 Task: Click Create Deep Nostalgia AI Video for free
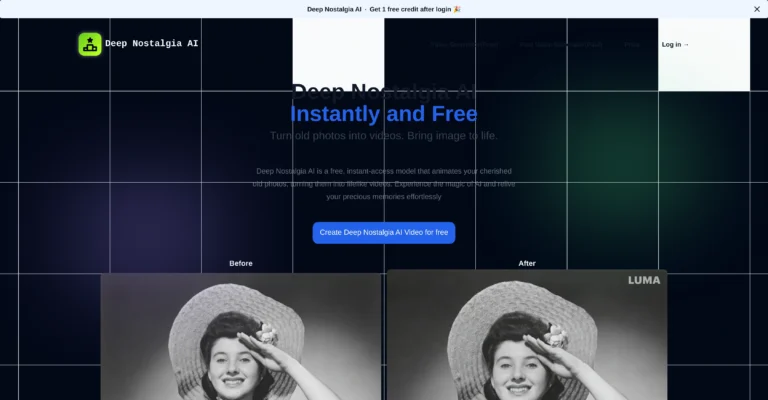pyautogui.click(x=384, y=233)
